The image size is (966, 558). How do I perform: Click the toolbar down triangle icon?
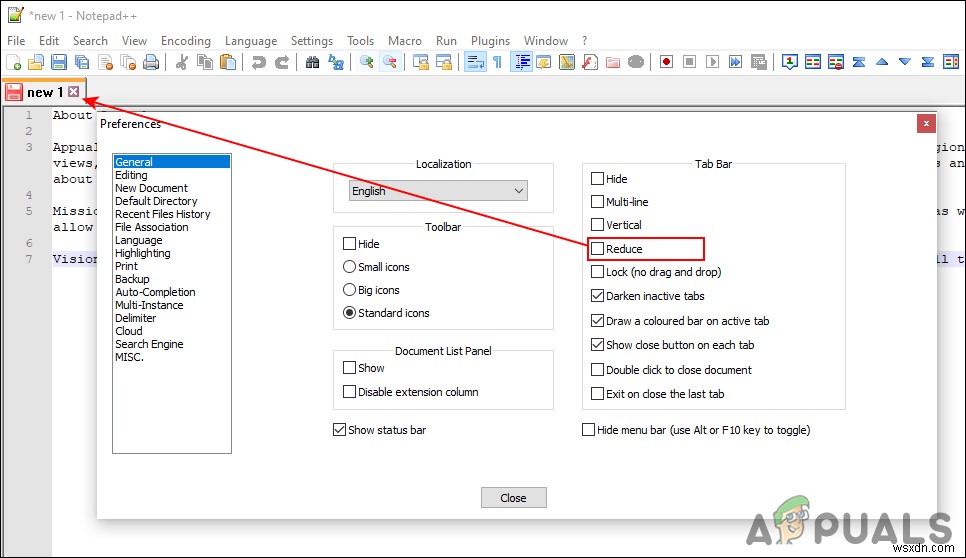(x=904, y=62)
